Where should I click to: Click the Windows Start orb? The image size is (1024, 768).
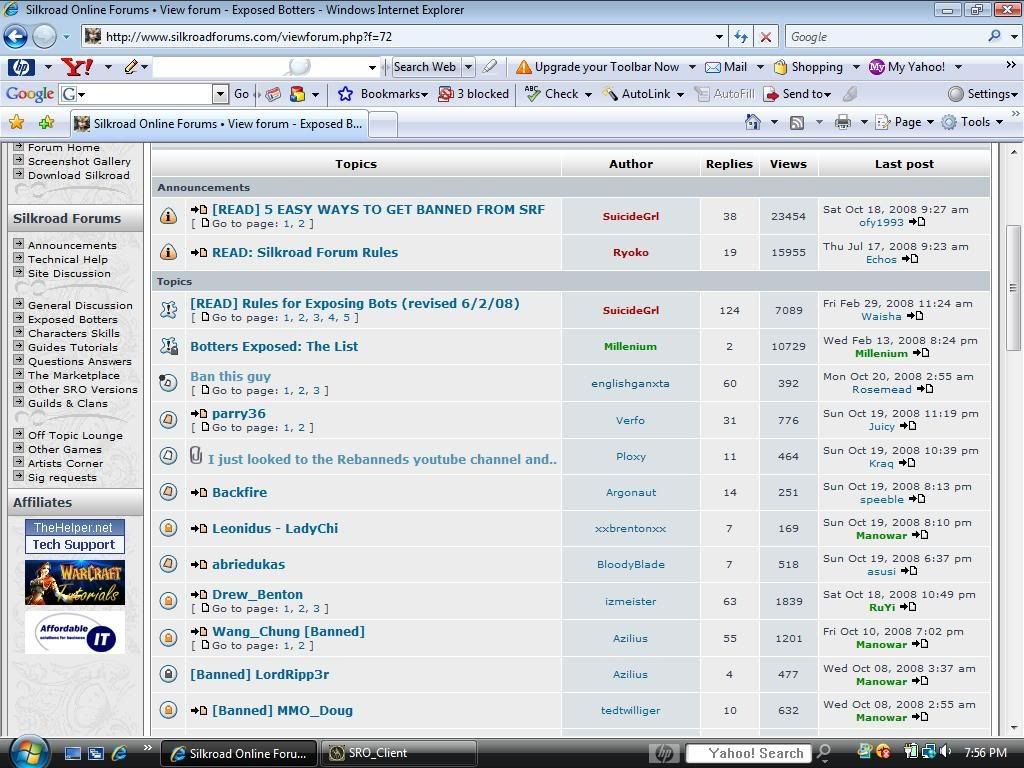pos(29,752)
